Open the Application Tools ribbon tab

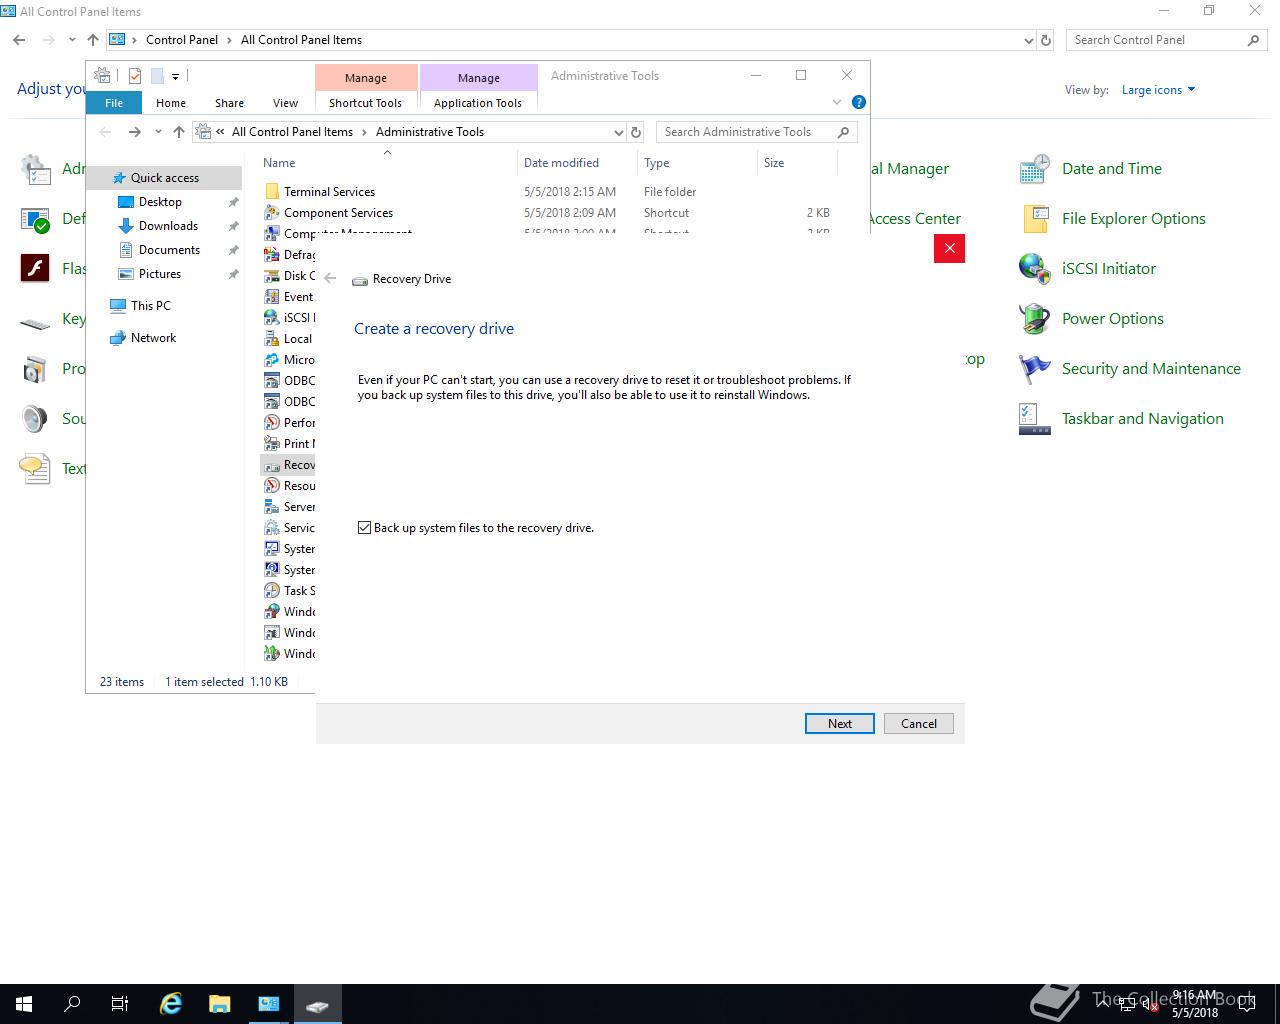point(478,103)
